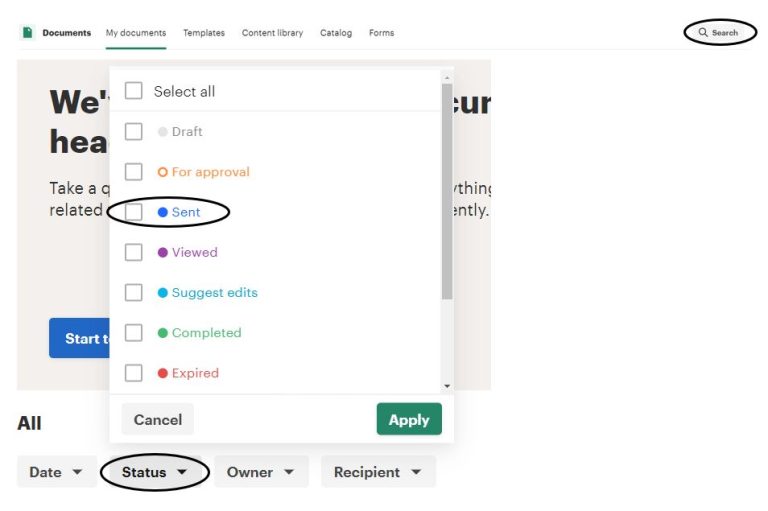768x511 pixels.
Task: Toggle the Suggest edits checkbox
Action: [134, 292]
